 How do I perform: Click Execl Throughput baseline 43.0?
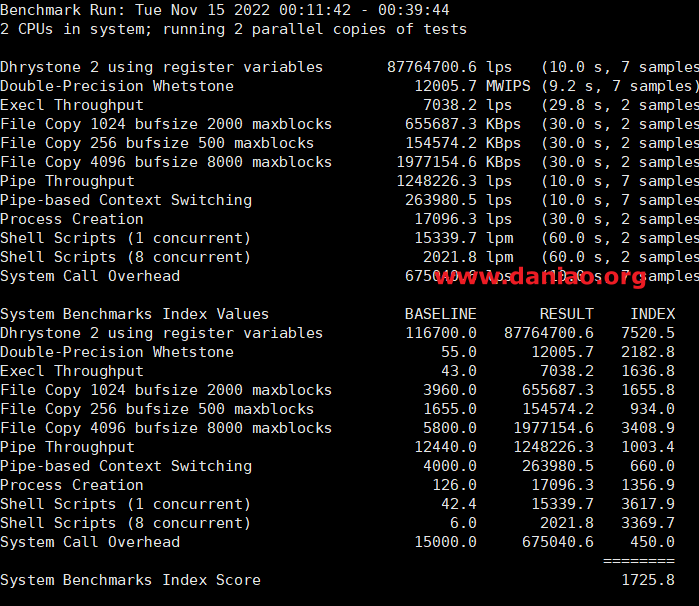(x=459, y=371)
